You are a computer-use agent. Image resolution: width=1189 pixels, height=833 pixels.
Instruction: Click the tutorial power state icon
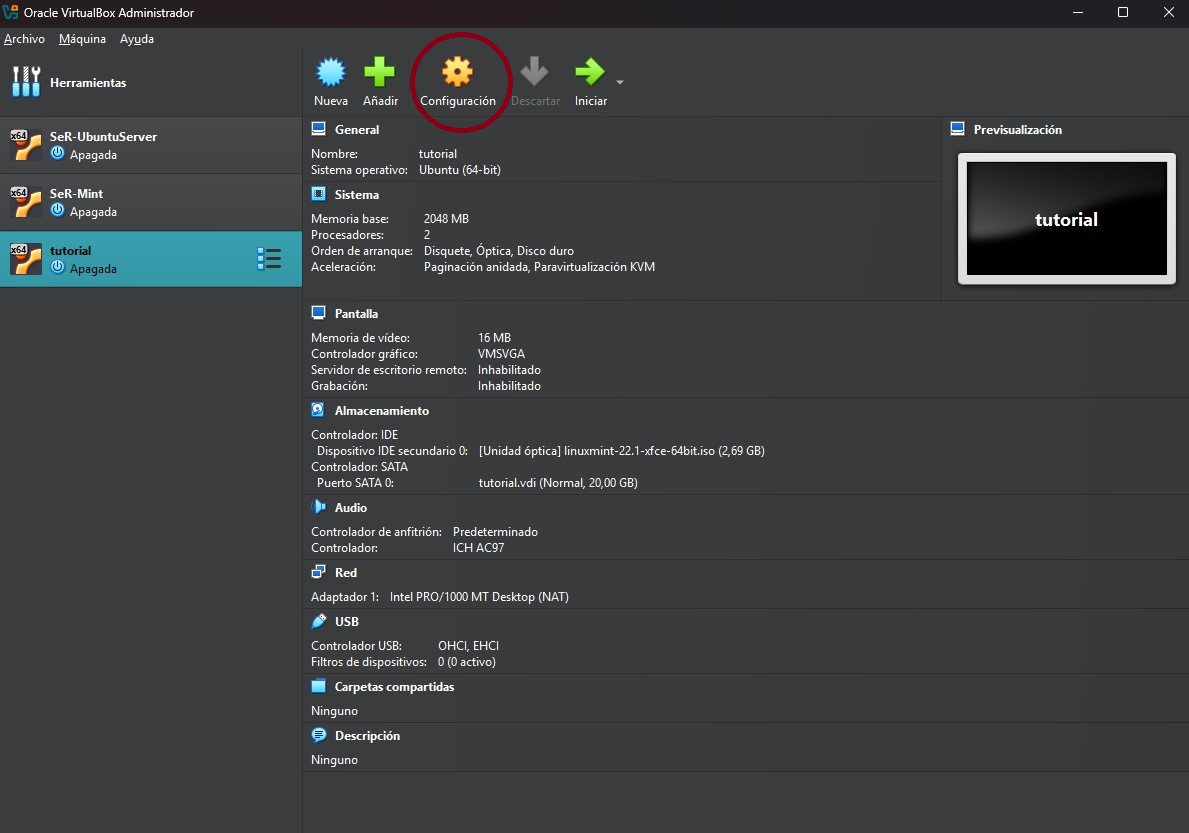pyautogui.click(x=58, y=267)
